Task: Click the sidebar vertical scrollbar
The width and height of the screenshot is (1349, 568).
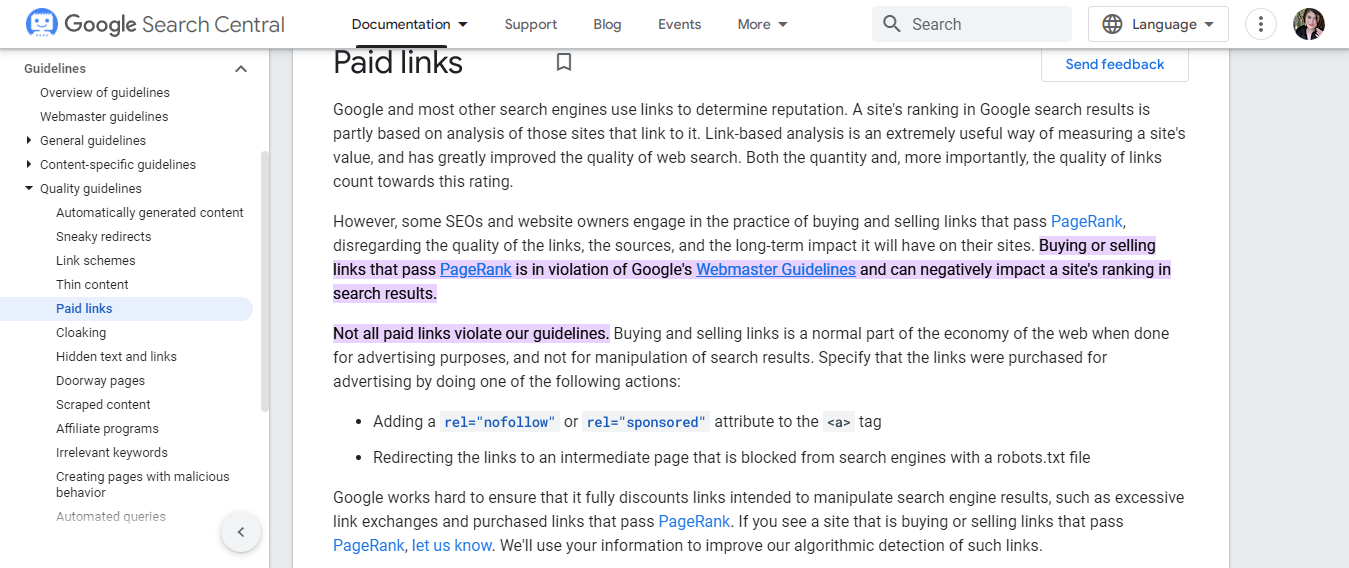Action: [x=265, y=280]
